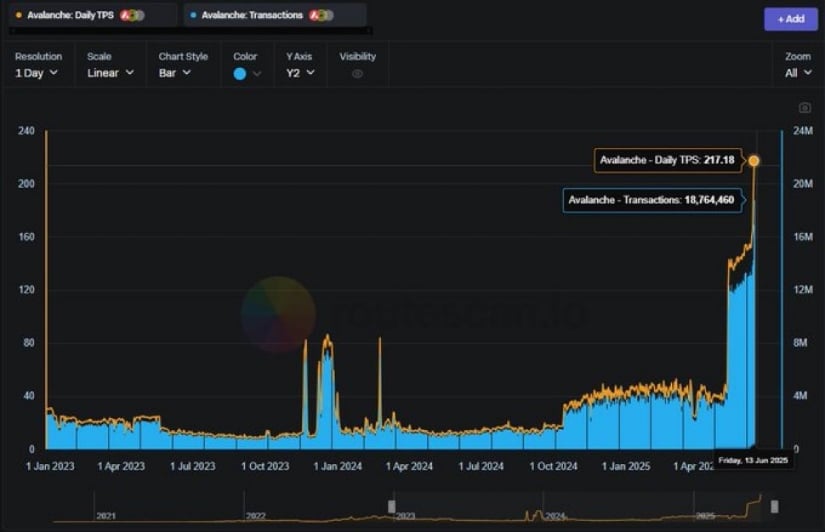This screenshot has width=825, height=532.
Task: Open the Chart Style Bar dropdown
Action: (175, 73)
